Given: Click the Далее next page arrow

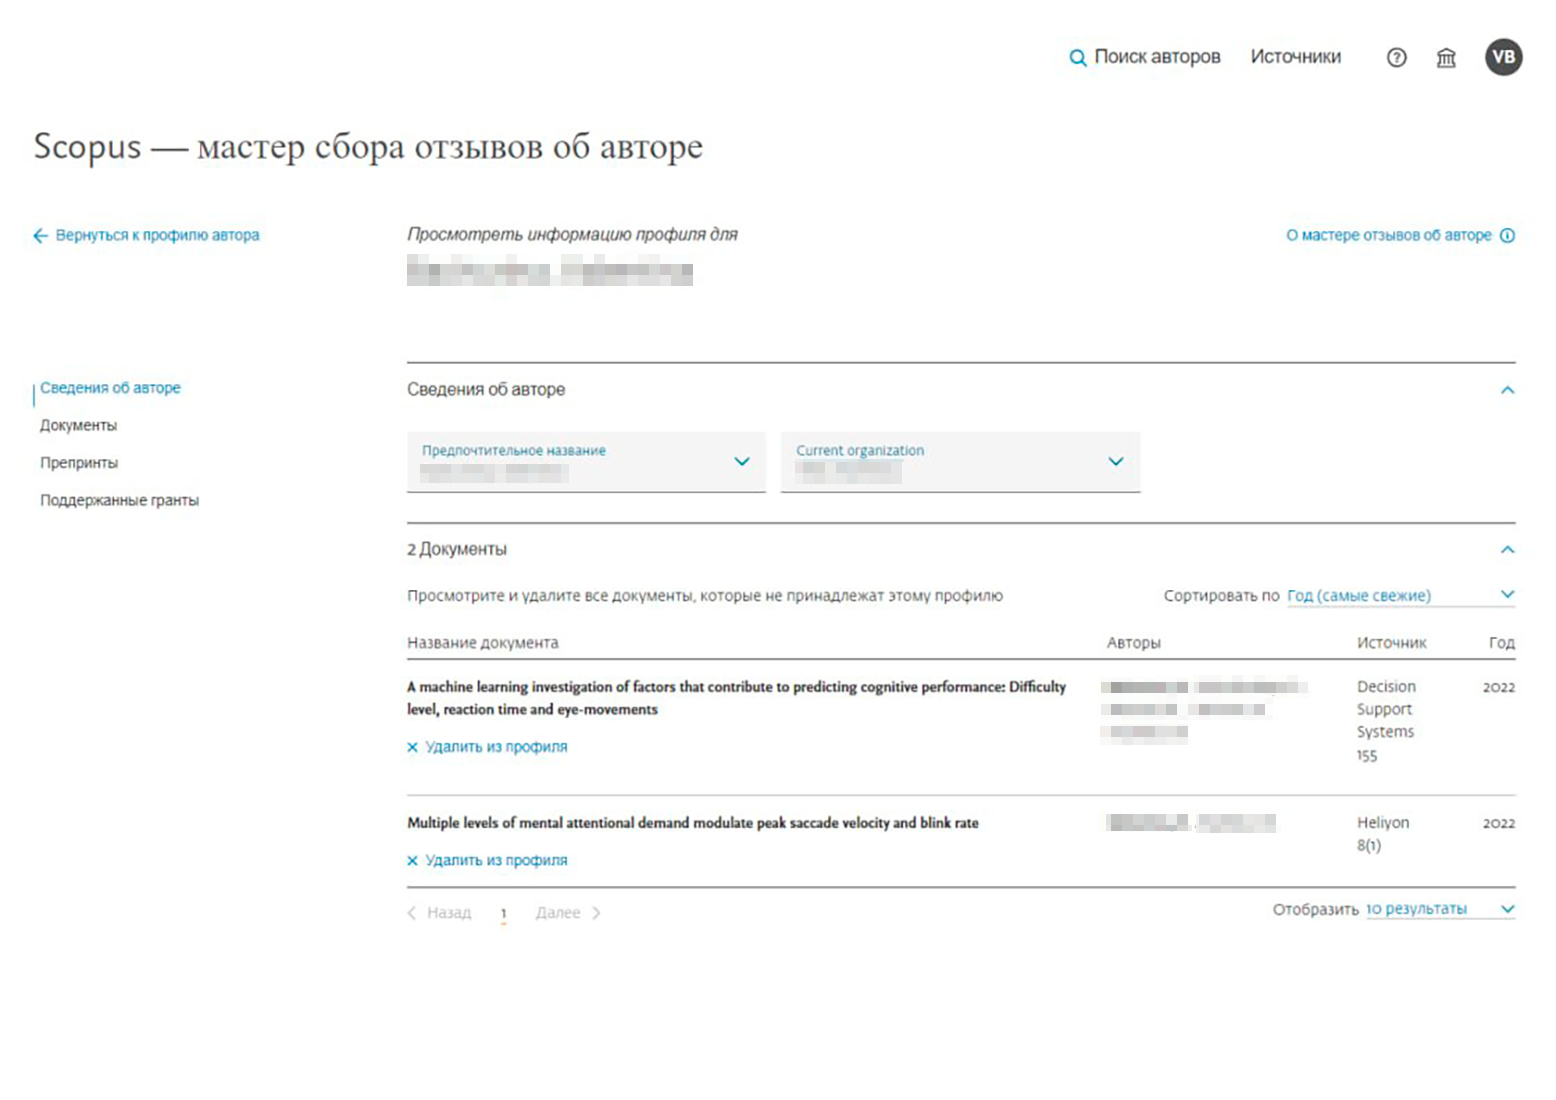Looking at the screenshot, I should [x=596, y=913].
